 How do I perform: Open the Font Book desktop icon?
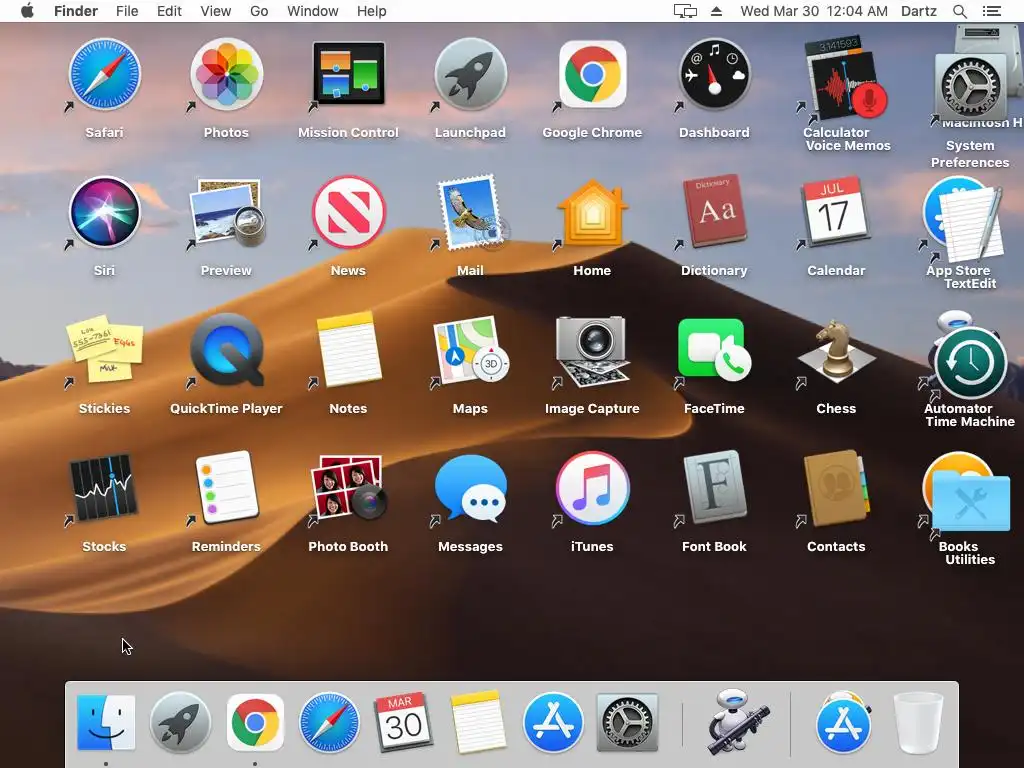coord(714,487)
